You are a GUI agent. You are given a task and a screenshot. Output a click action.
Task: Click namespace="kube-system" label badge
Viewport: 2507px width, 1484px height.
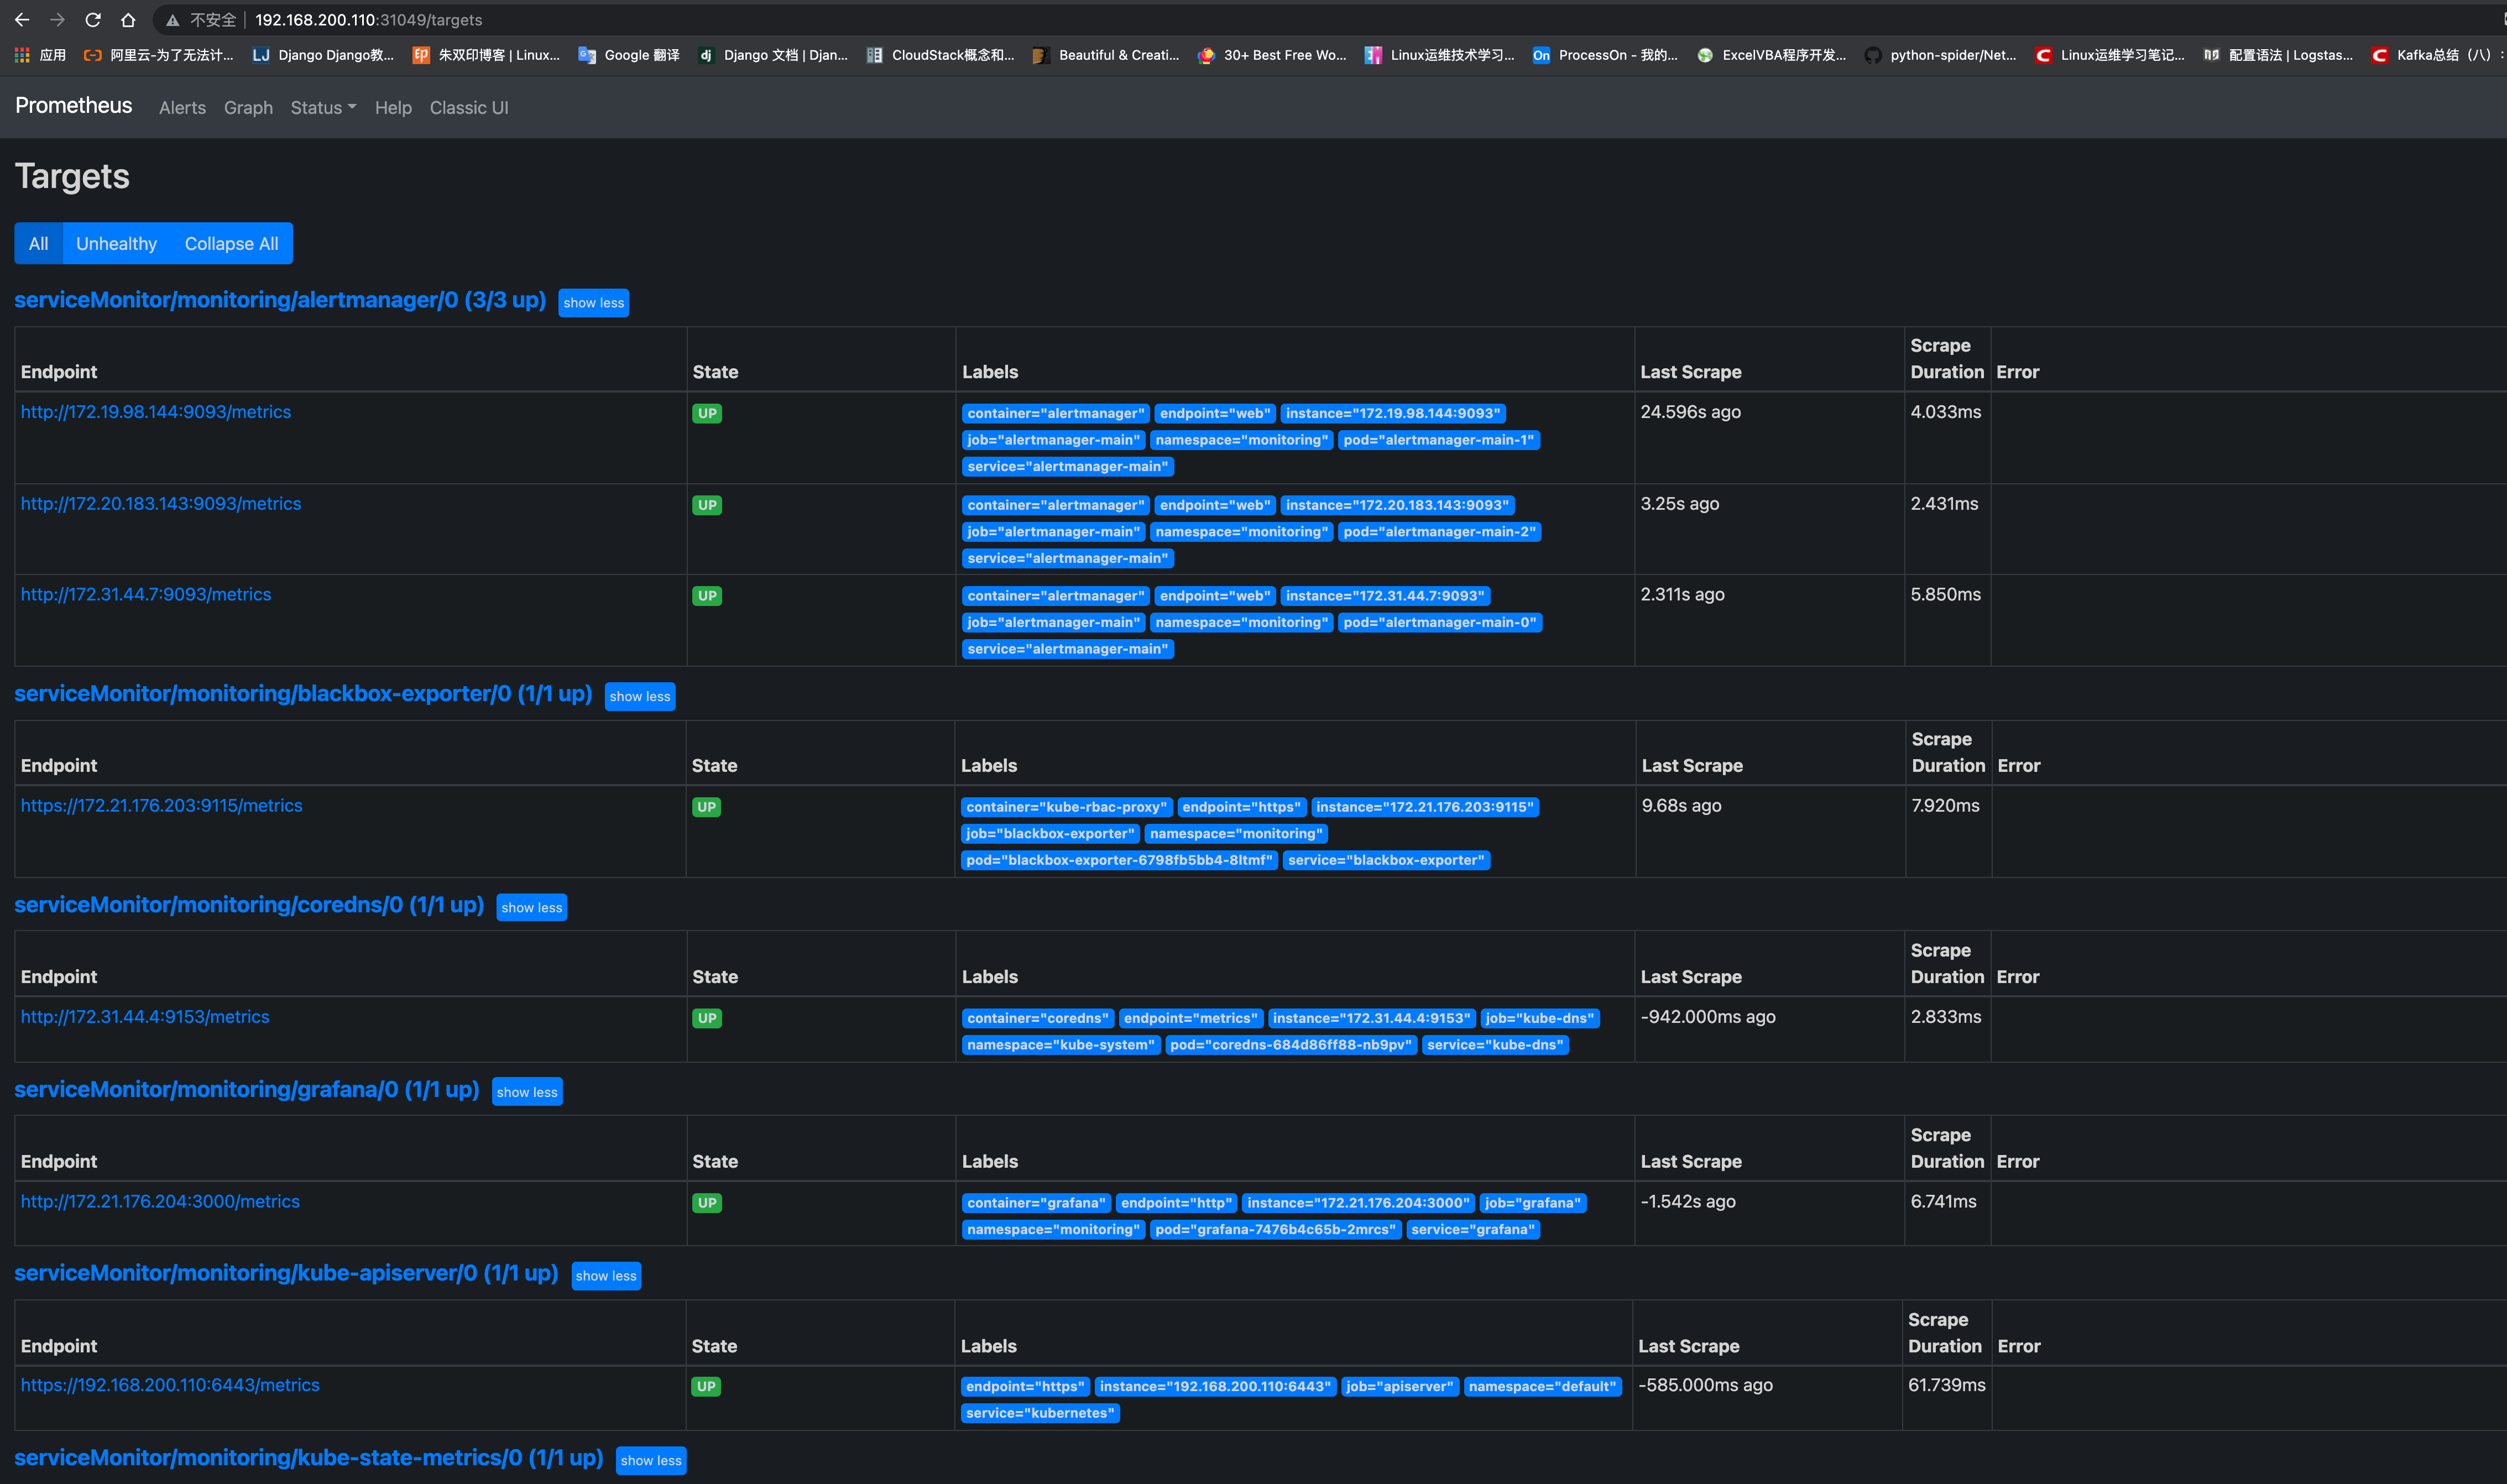(x=1060, y=1045)
